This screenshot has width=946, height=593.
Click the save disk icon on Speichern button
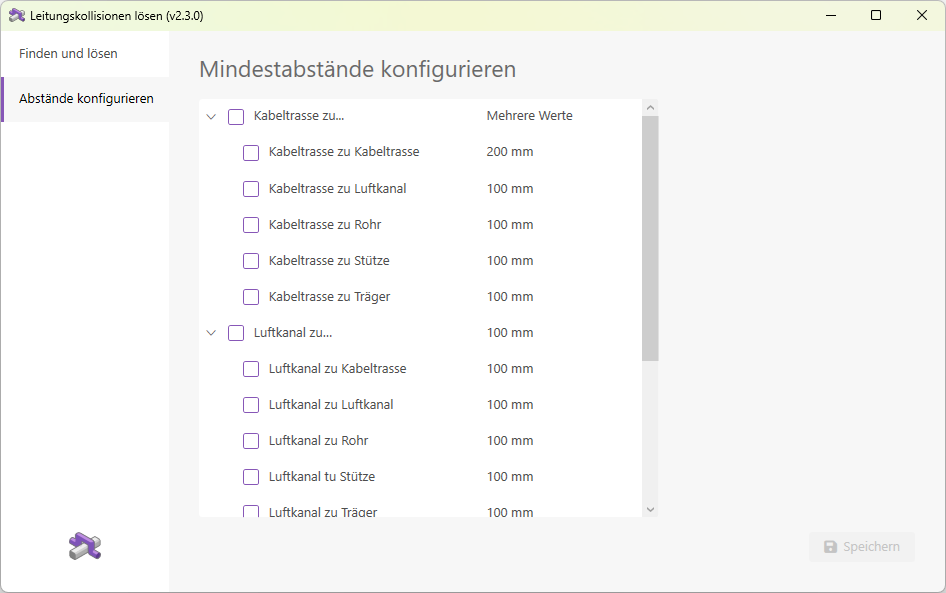click(831, 546)
